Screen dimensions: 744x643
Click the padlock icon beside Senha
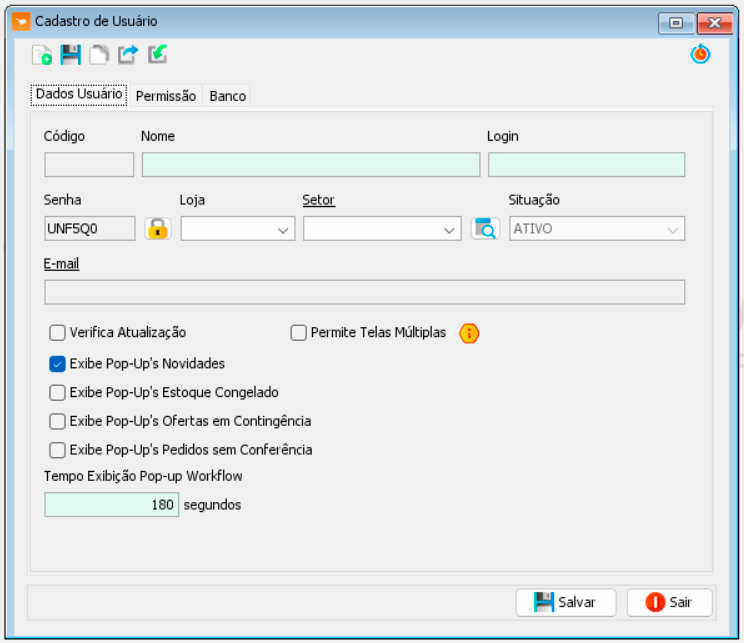[158, 229]
